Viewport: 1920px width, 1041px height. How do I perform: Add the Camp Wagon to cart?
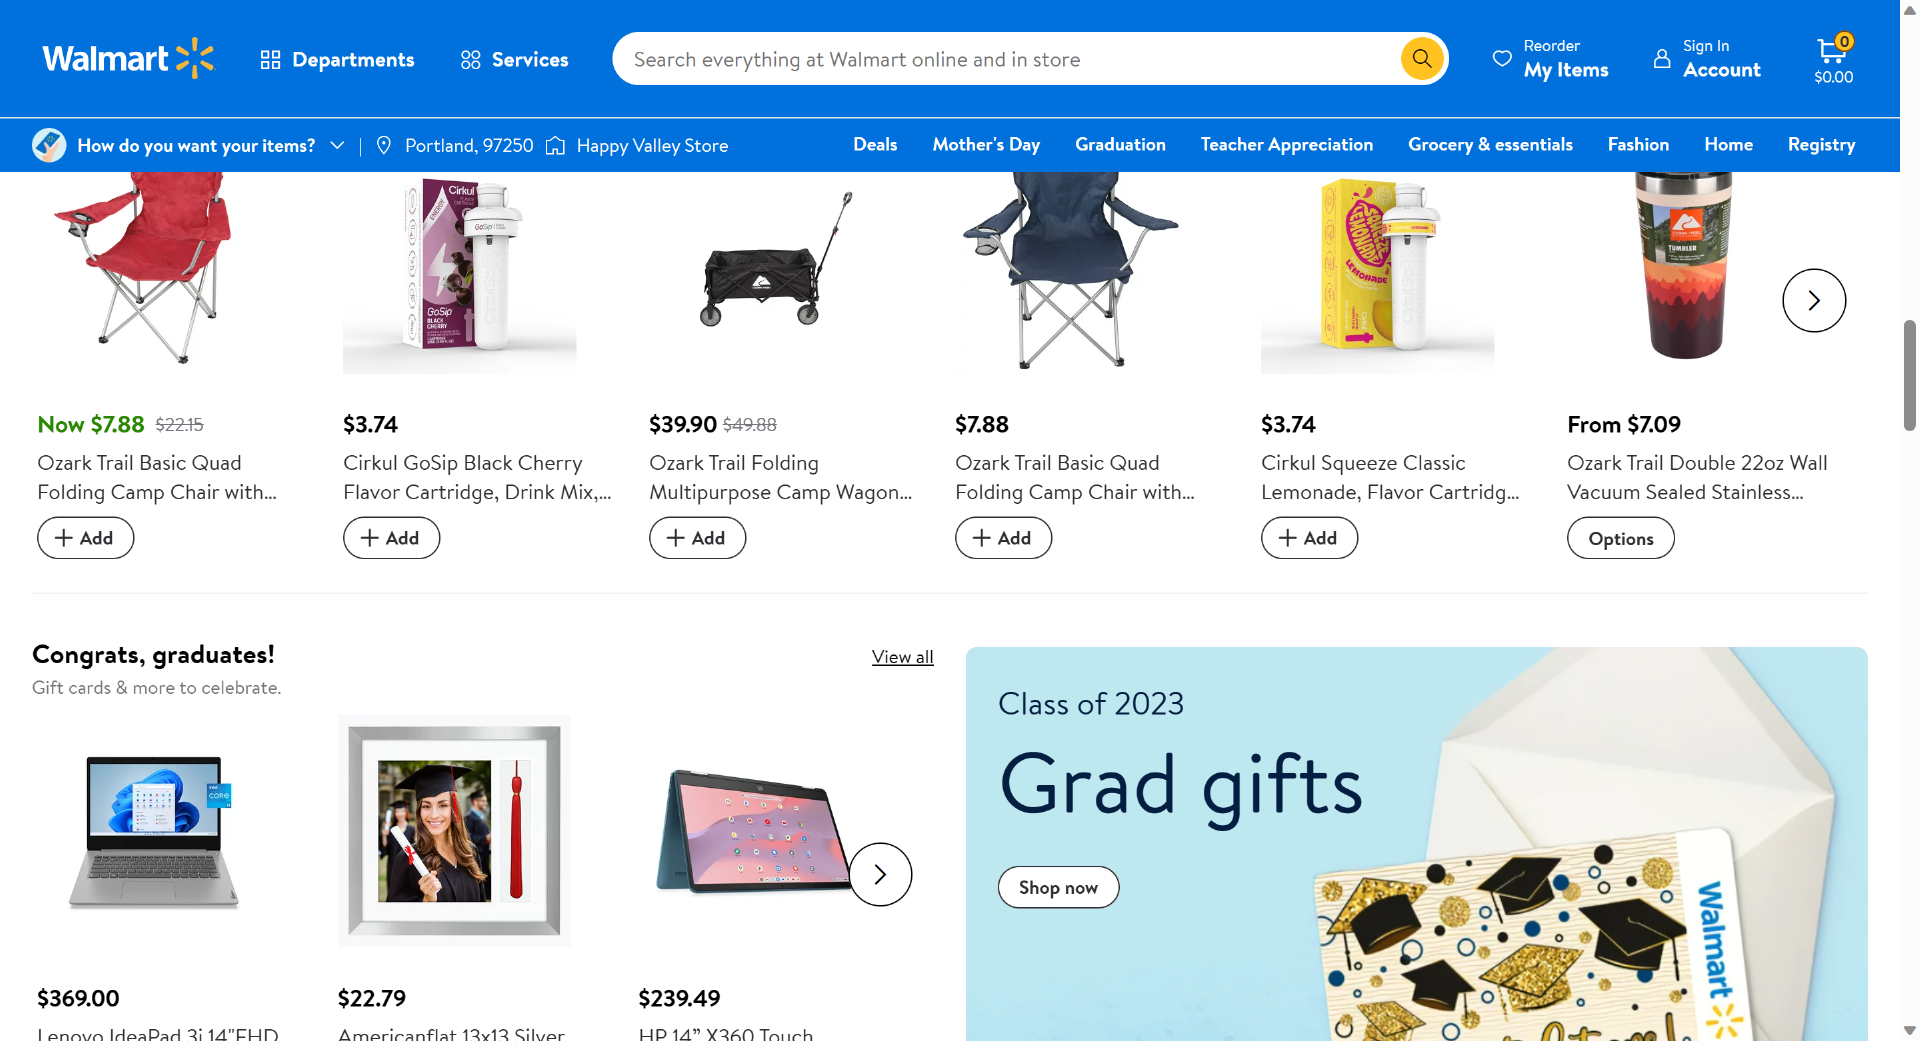click(697, 538)
